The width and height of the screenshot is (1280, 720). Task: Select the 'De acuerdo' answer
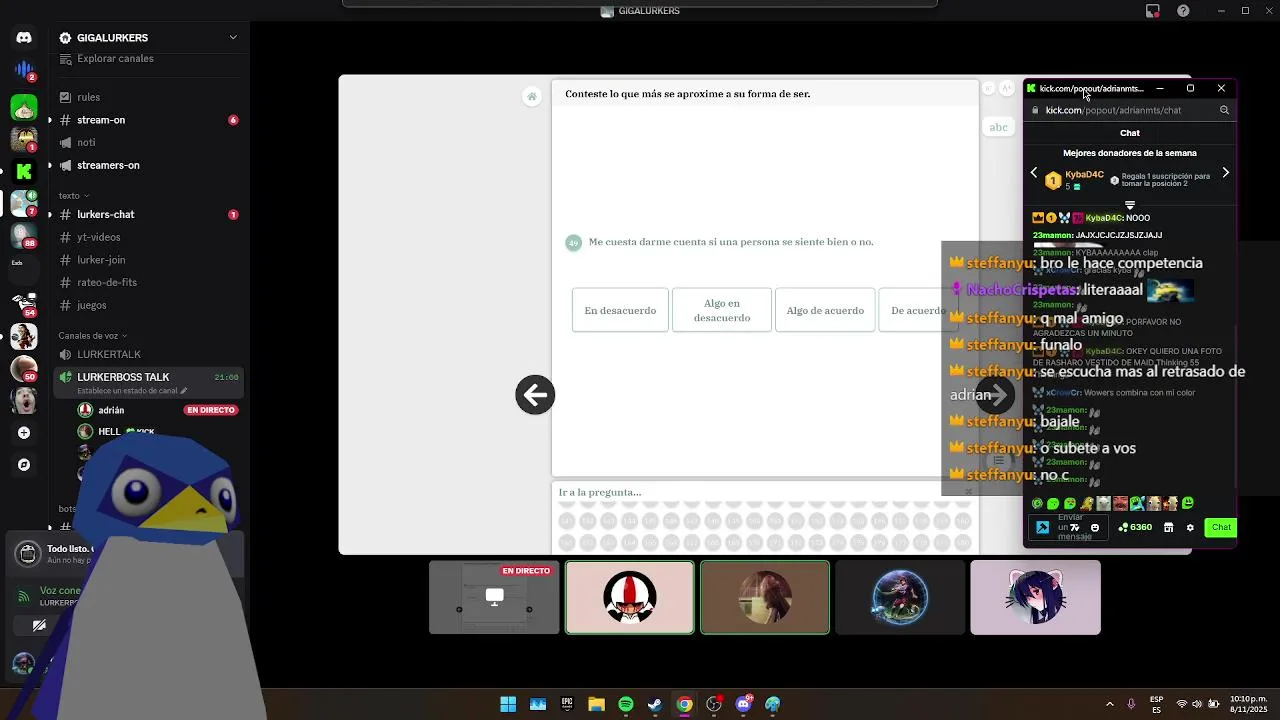pos(918,310)
